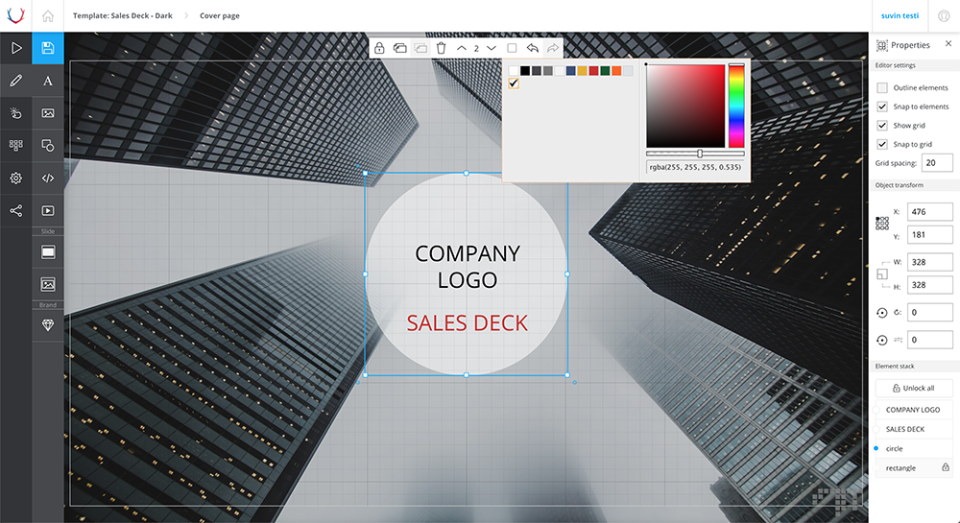Image resolution: width=960 pixels, height=523 pixels.
Task: Click Template: Sales Deck - Dark breadcrumb
Action: click(122, 16)
